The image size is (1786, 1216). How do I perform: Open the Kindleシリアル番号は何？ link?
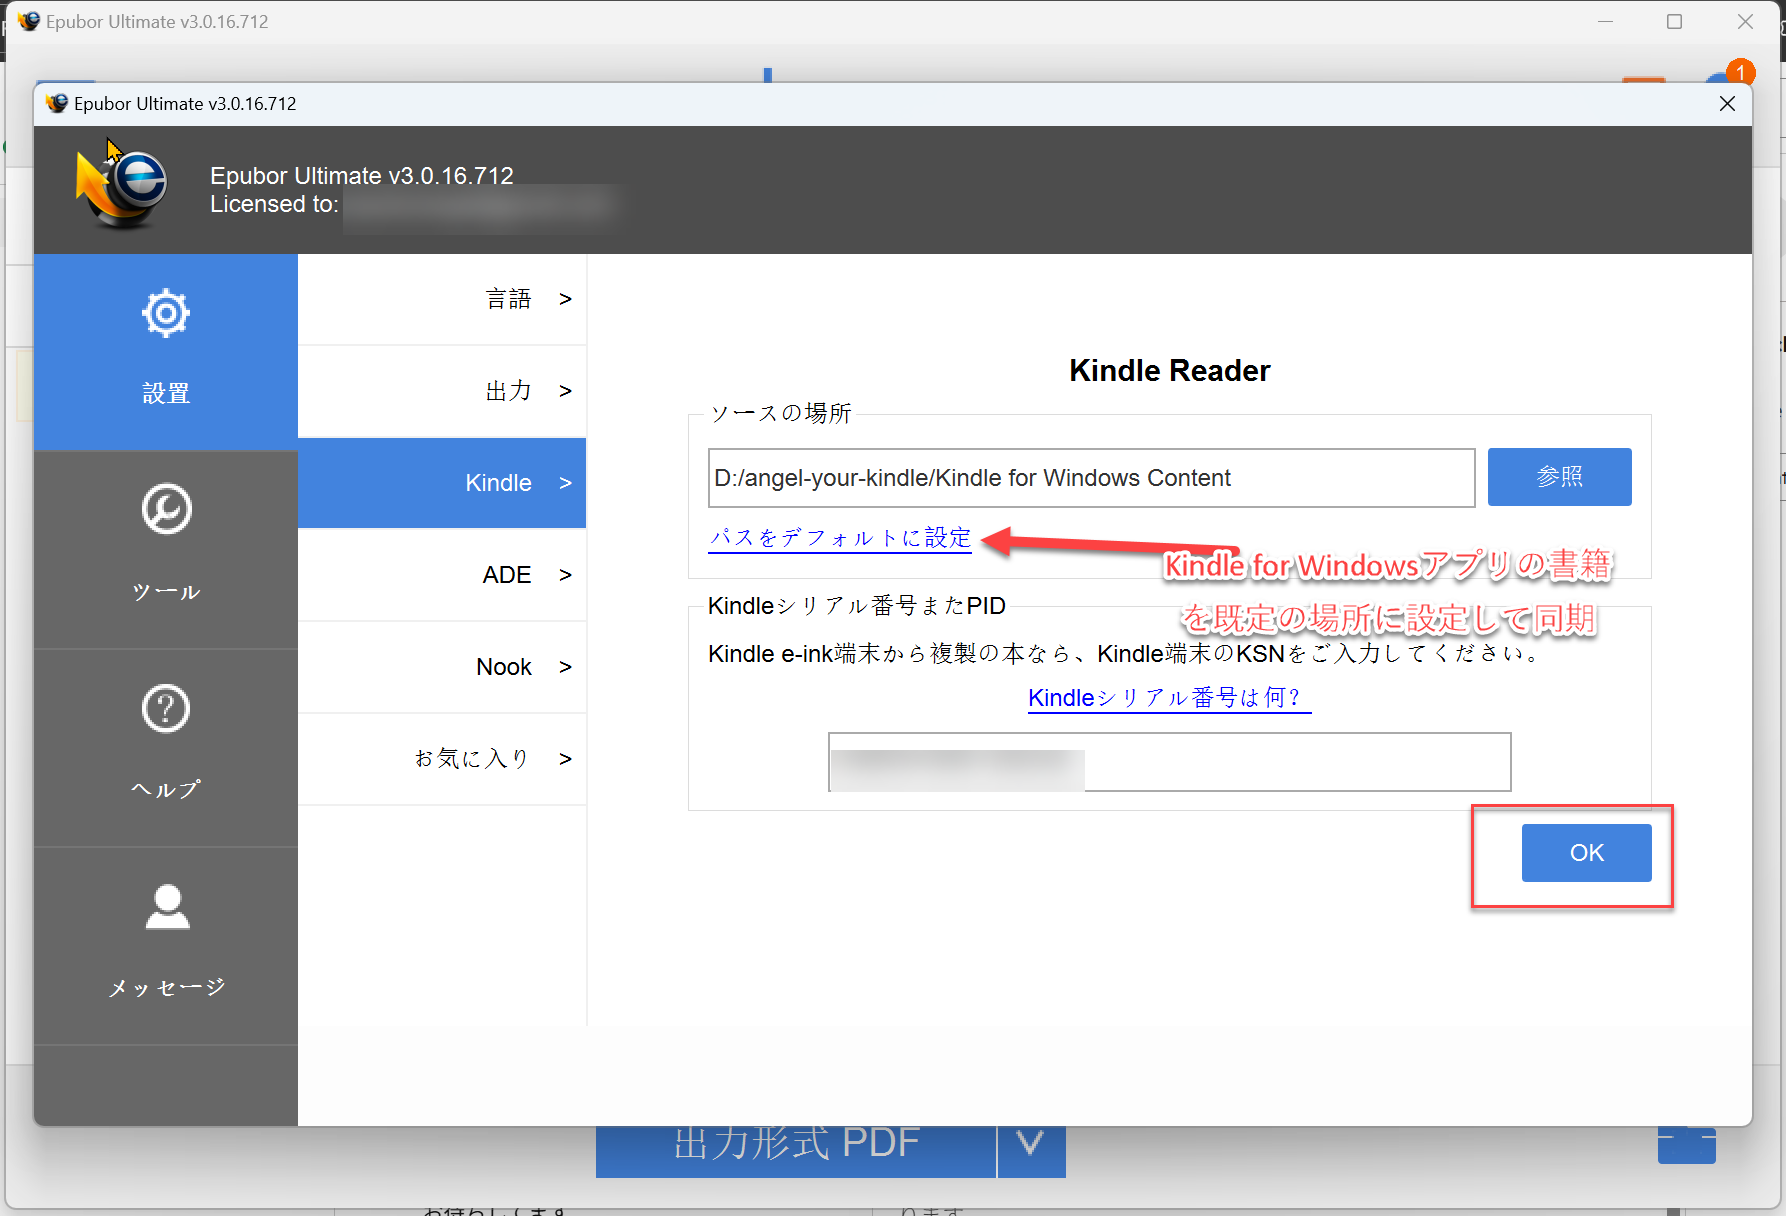(x=1169, y=698)
